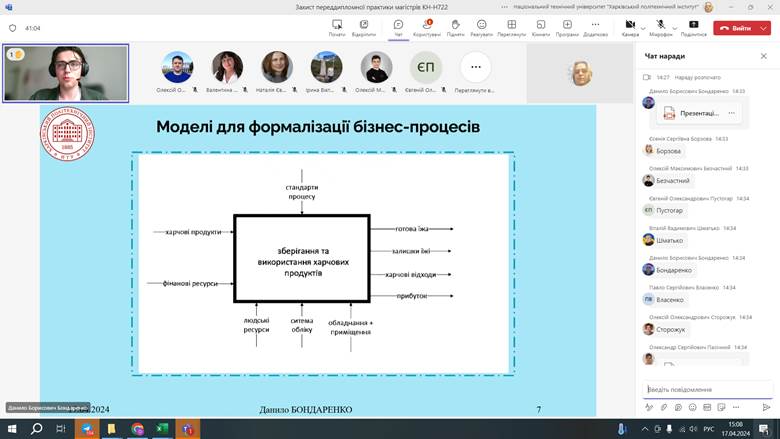
Task: Select the ЄП participant avatar
Action: 425,67
